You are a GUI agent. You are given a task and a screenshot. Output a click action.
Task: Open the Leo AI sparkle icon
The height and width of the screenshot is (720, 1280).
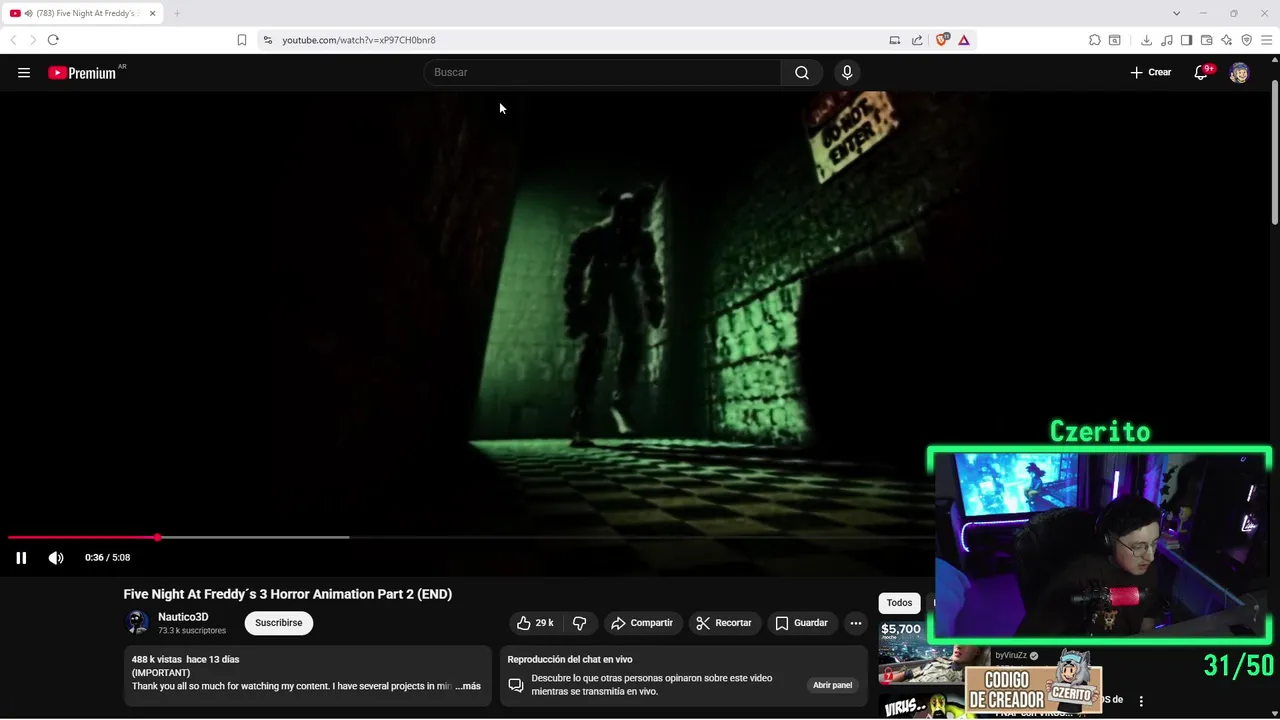coord(1227,40)
